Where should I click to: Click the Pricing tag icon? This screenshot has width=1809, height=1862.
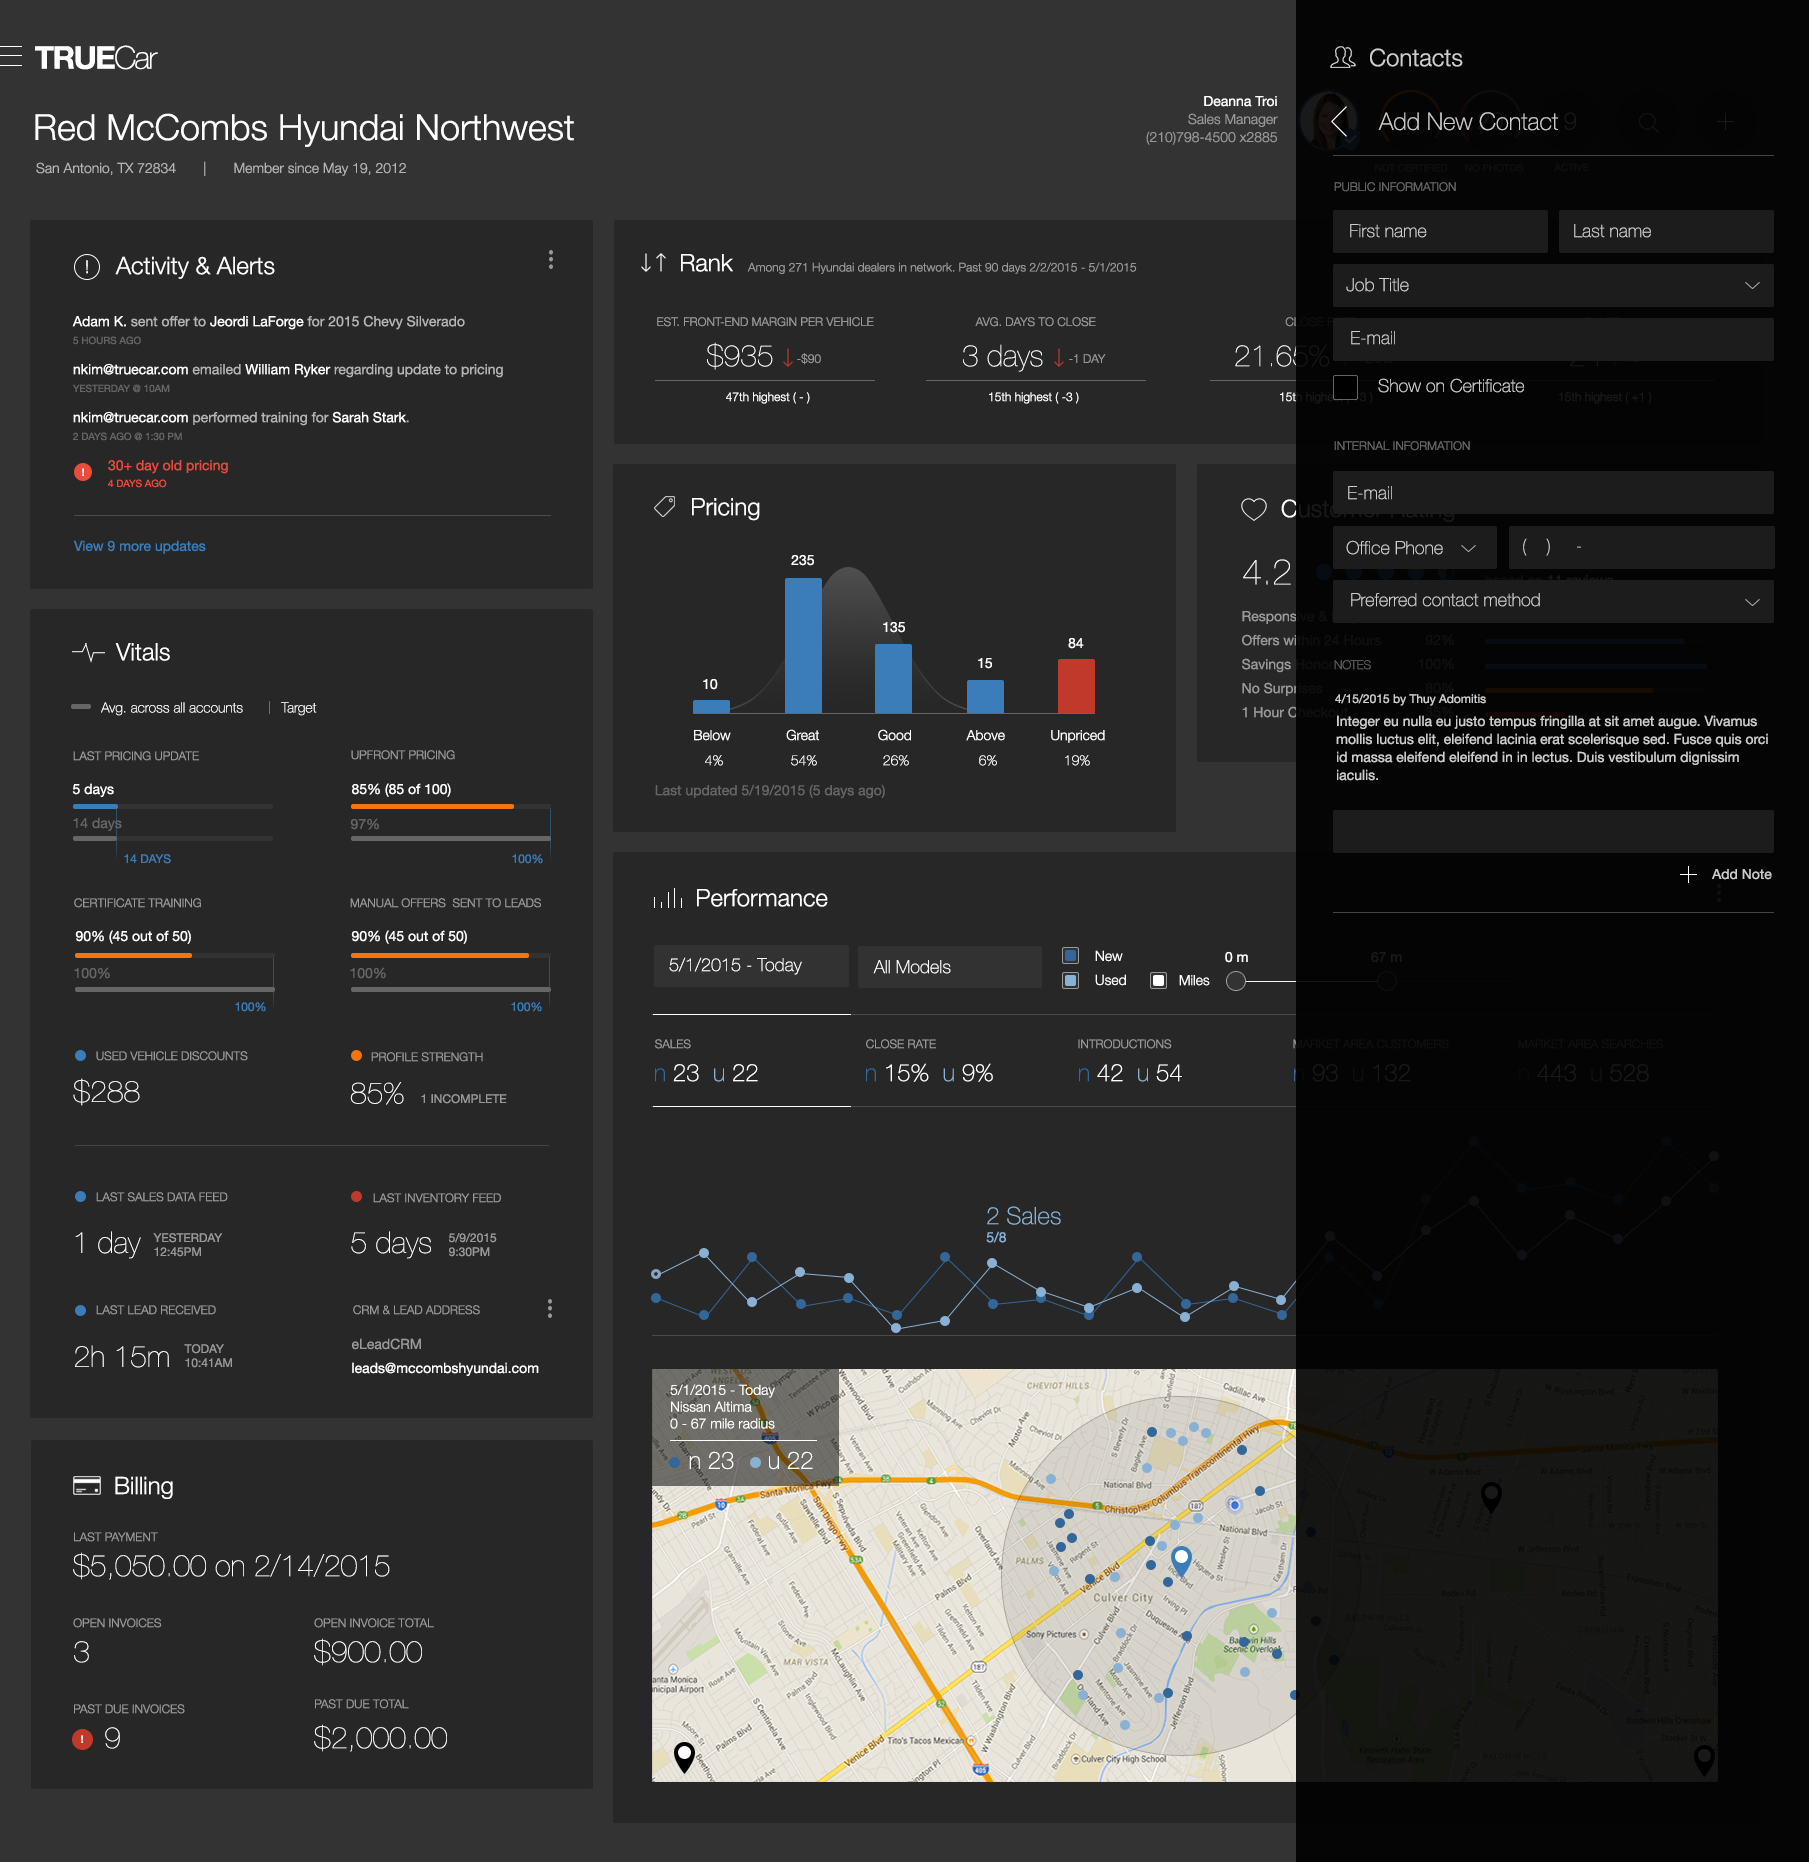tap(665, 507)
